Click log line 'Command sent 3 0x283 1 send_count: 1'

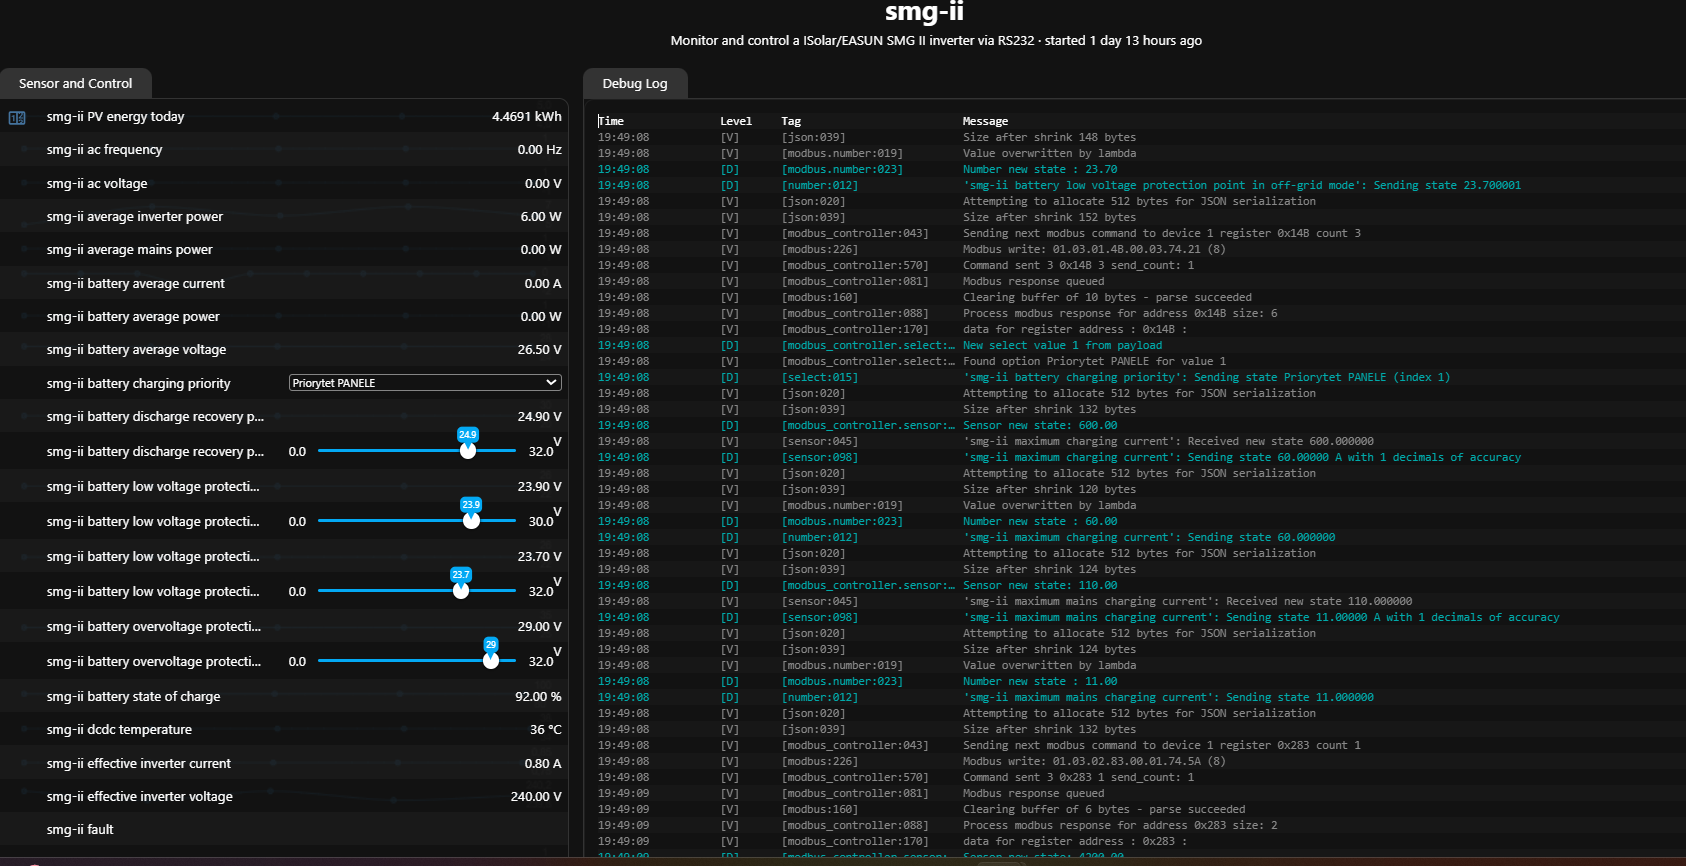(x=1078, y=778)
